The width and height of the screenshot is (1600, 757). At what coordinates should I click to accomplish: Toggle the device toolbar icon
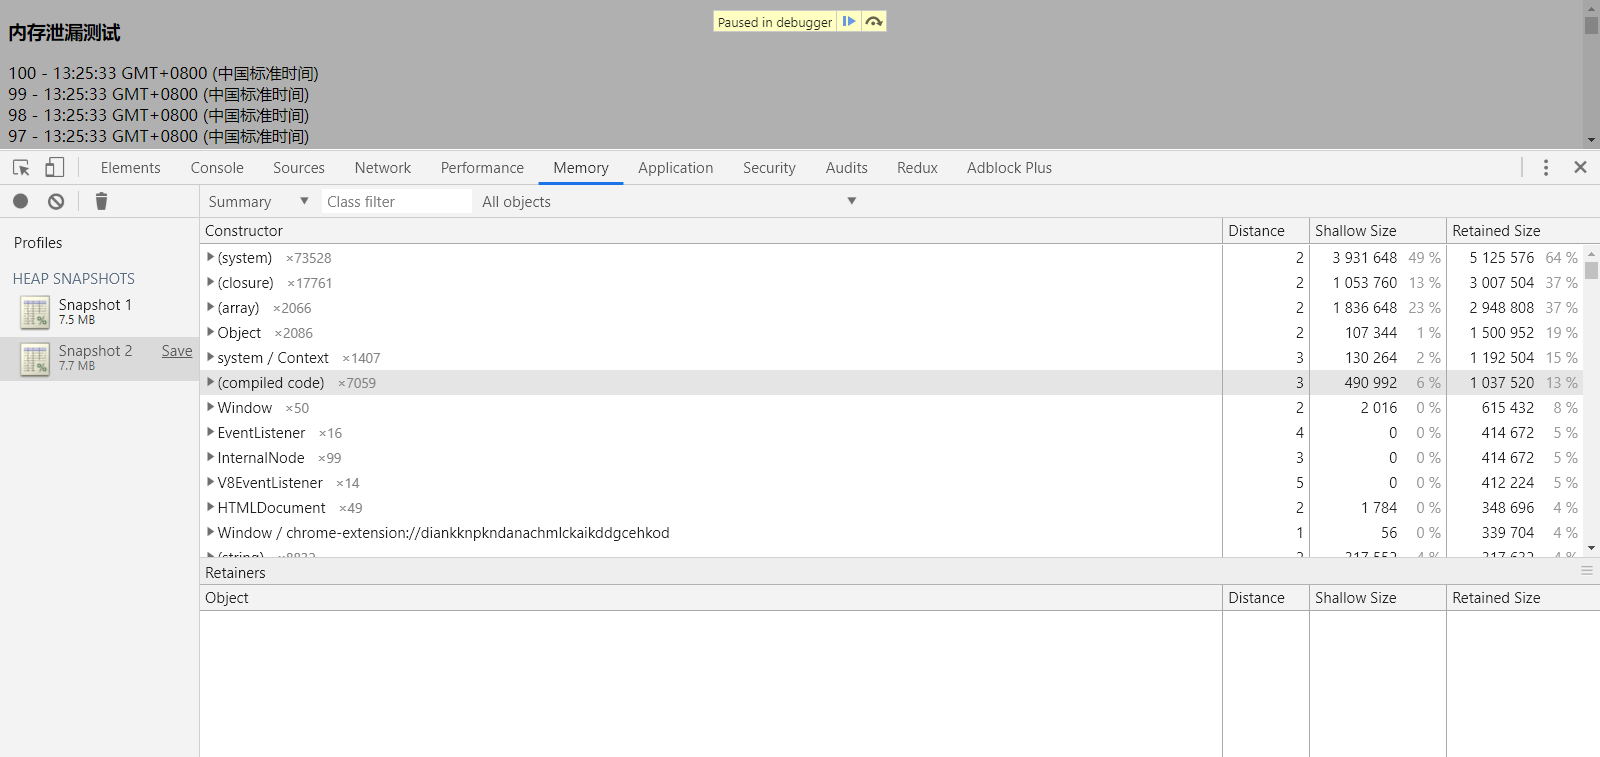(55, 168)
